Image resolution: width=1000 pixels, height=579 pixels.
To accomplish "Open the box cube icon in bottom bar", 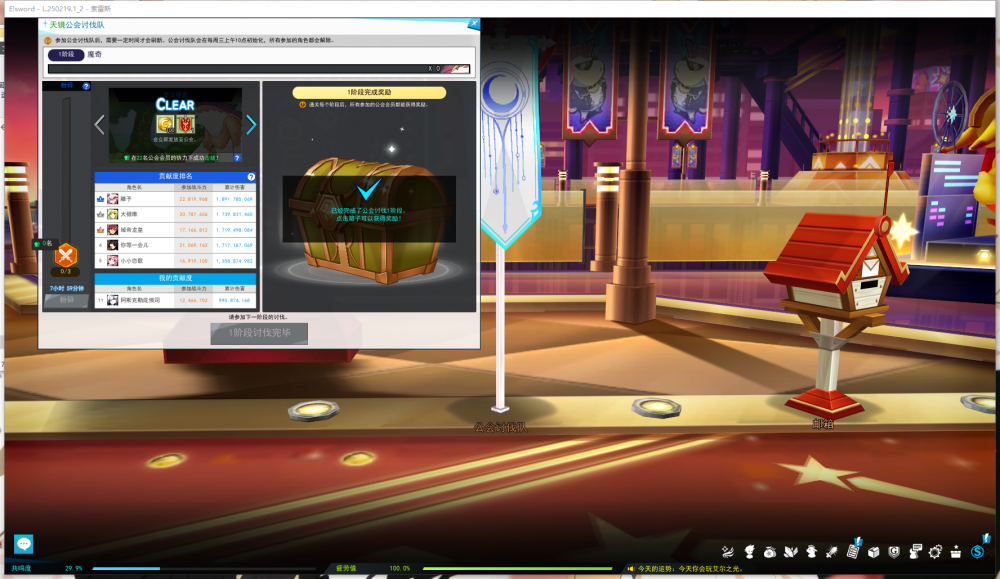I will (x=874, y=552).
